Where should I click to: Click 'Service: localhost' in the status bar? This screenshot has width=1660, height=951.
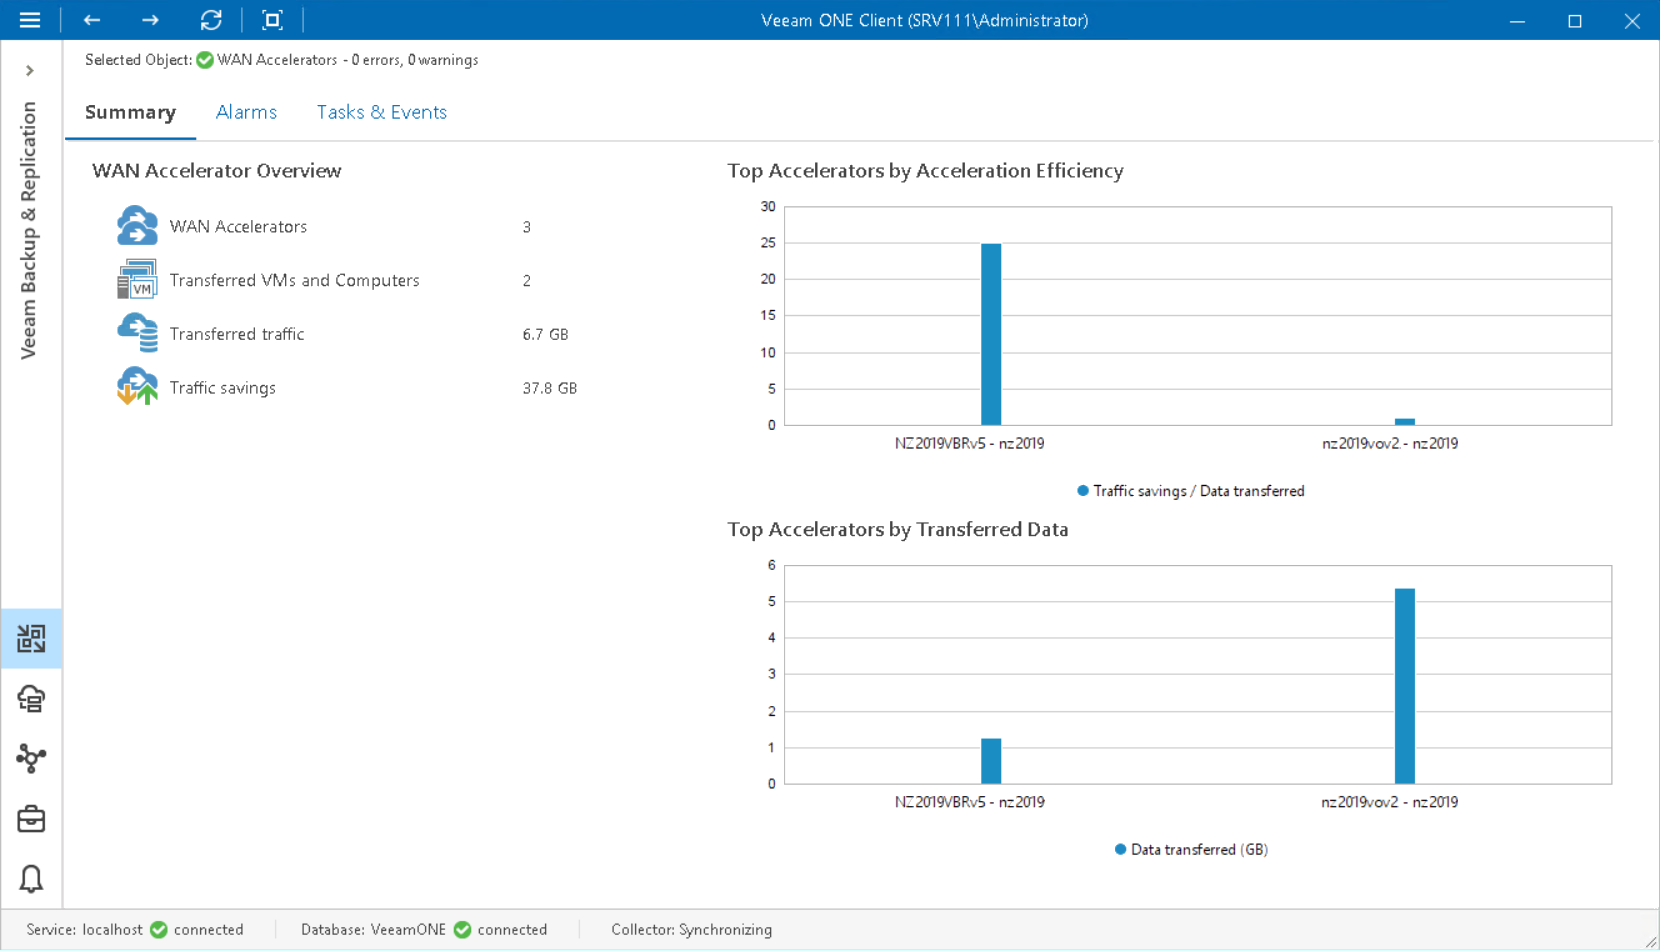[x=85, y=930]
